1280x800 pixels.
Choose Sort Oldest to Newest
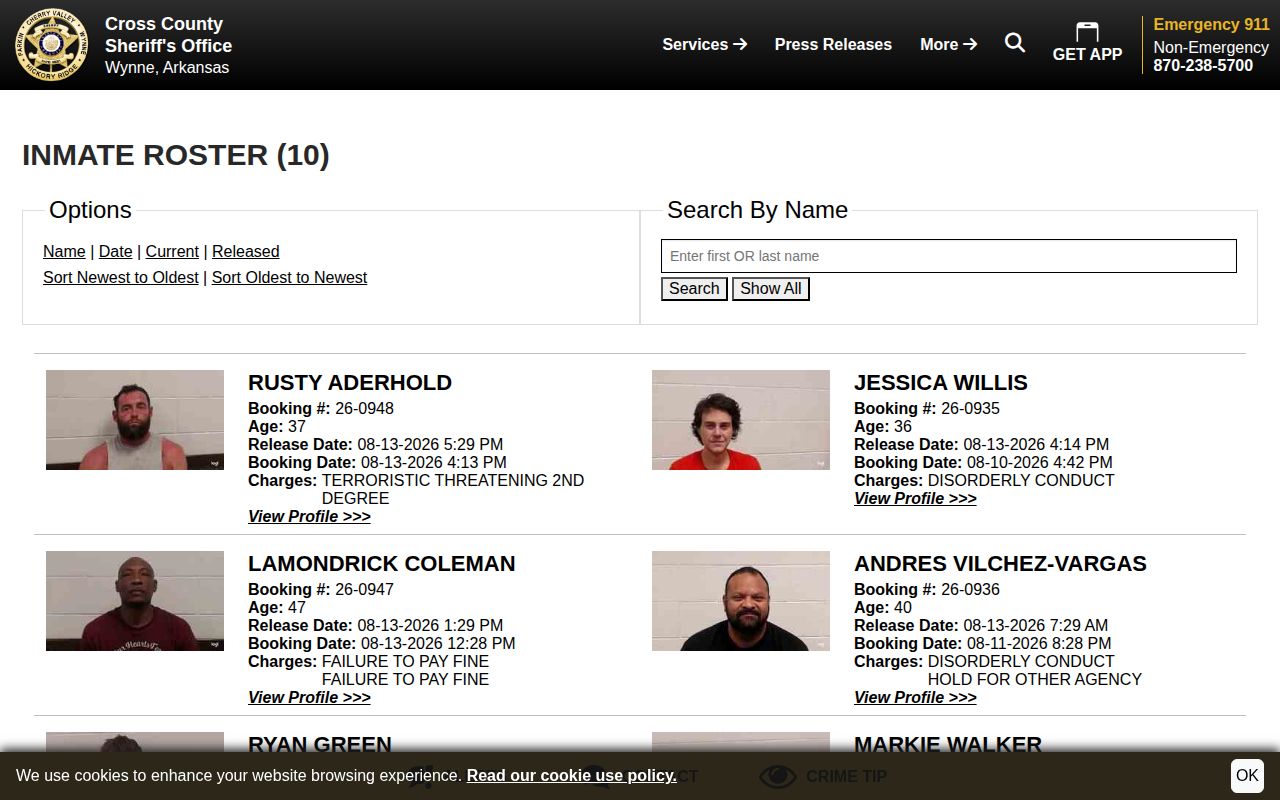click(x=289, y=278)
